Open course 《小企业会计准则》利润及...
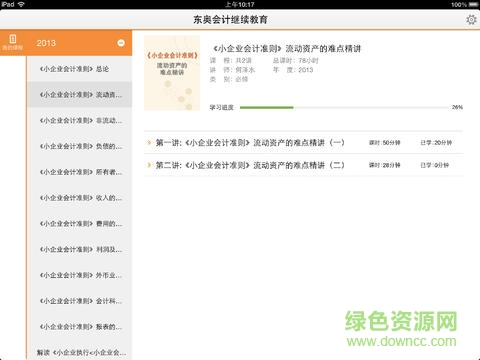Image resolution: width=480 pixels, height=360 pixels. [80, 249]
